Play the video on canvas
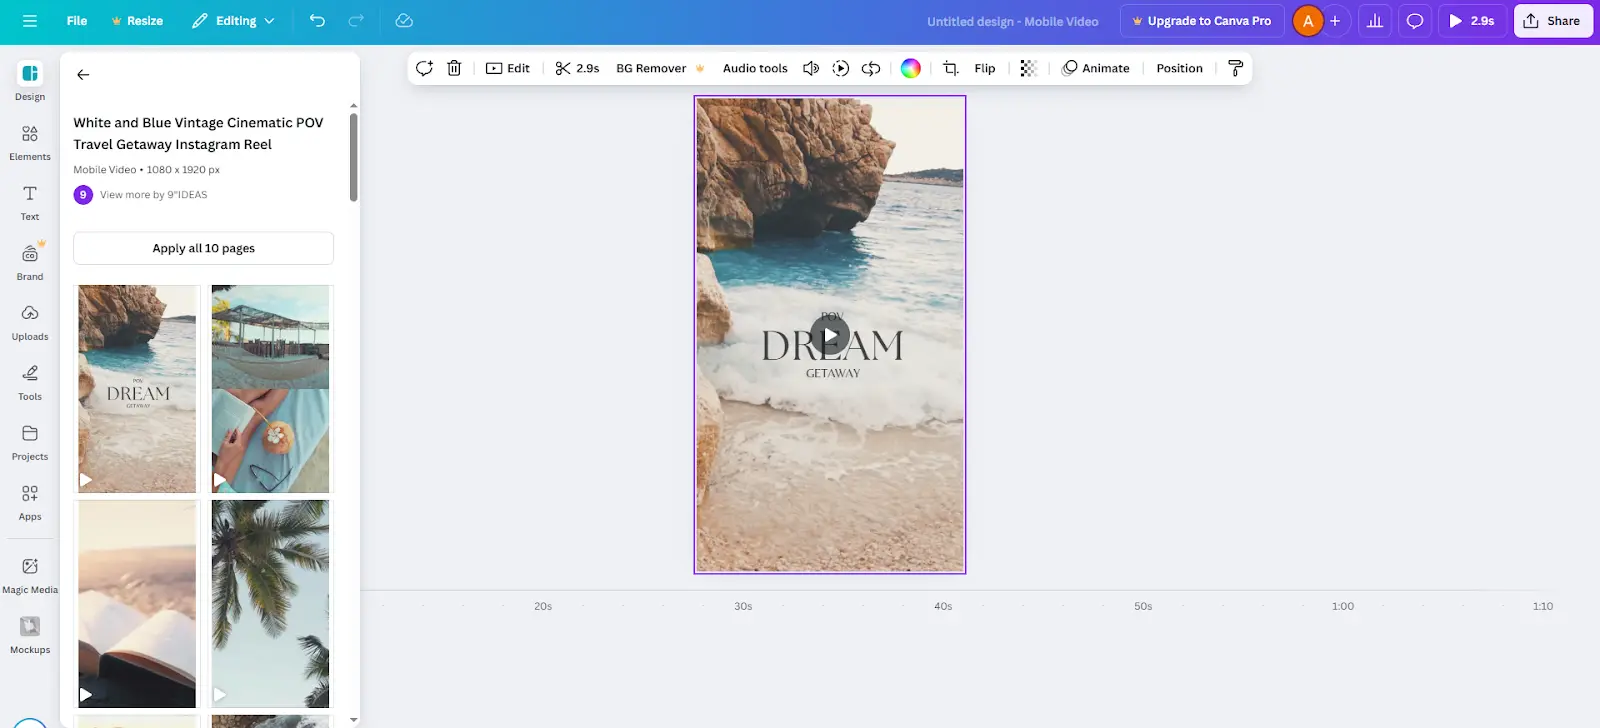The height and width of the screenshot is (728, 1600). (x=830, y=335)
